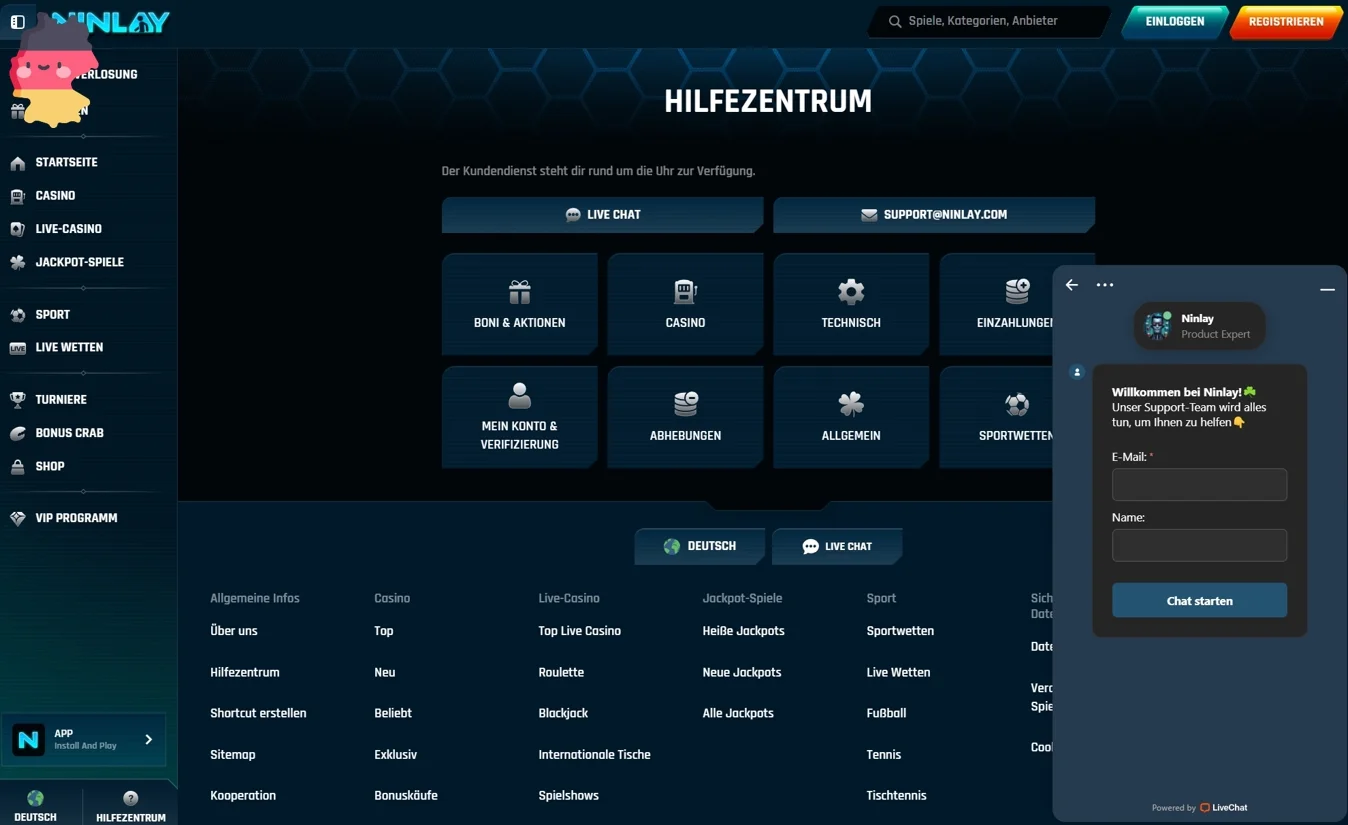1348x825 pixels.
Task: Open the Sportwetten help category icon
Action: point(1016,405)
